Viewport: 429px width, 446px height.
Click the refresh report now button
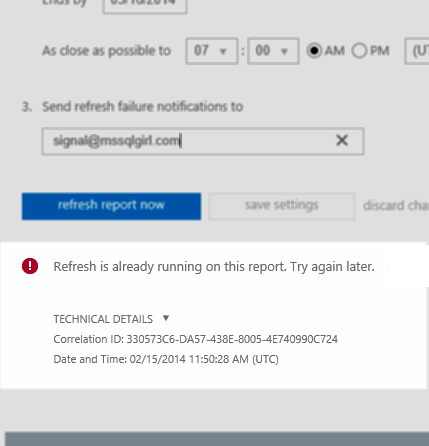111,206
